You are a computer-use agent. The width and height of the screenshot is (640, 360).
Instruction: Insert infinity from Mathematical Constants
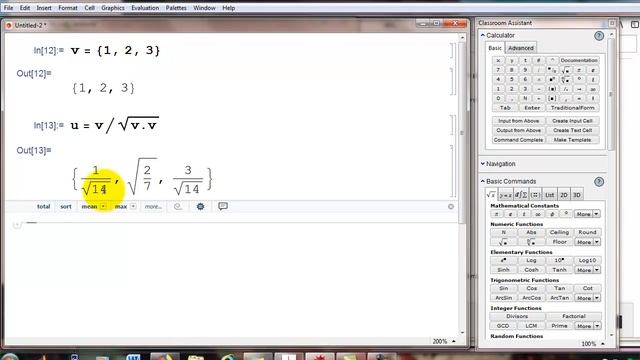(x=538, y=214)
